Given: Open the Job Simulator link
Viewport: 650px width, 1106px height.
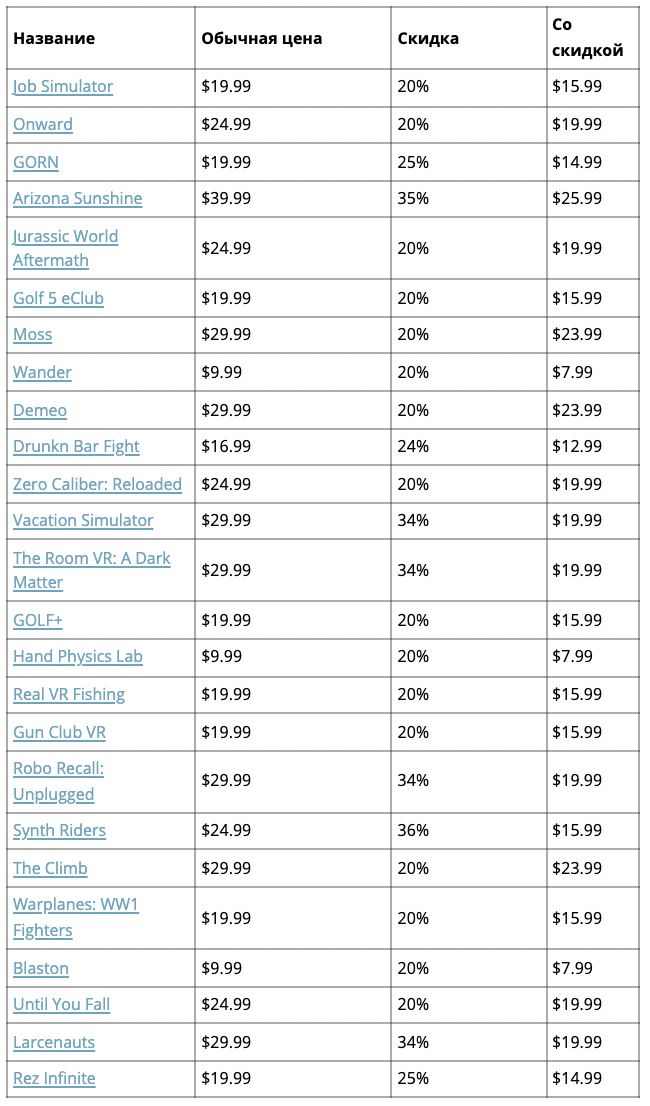Looking at the screenshot, I should [63, 86].
